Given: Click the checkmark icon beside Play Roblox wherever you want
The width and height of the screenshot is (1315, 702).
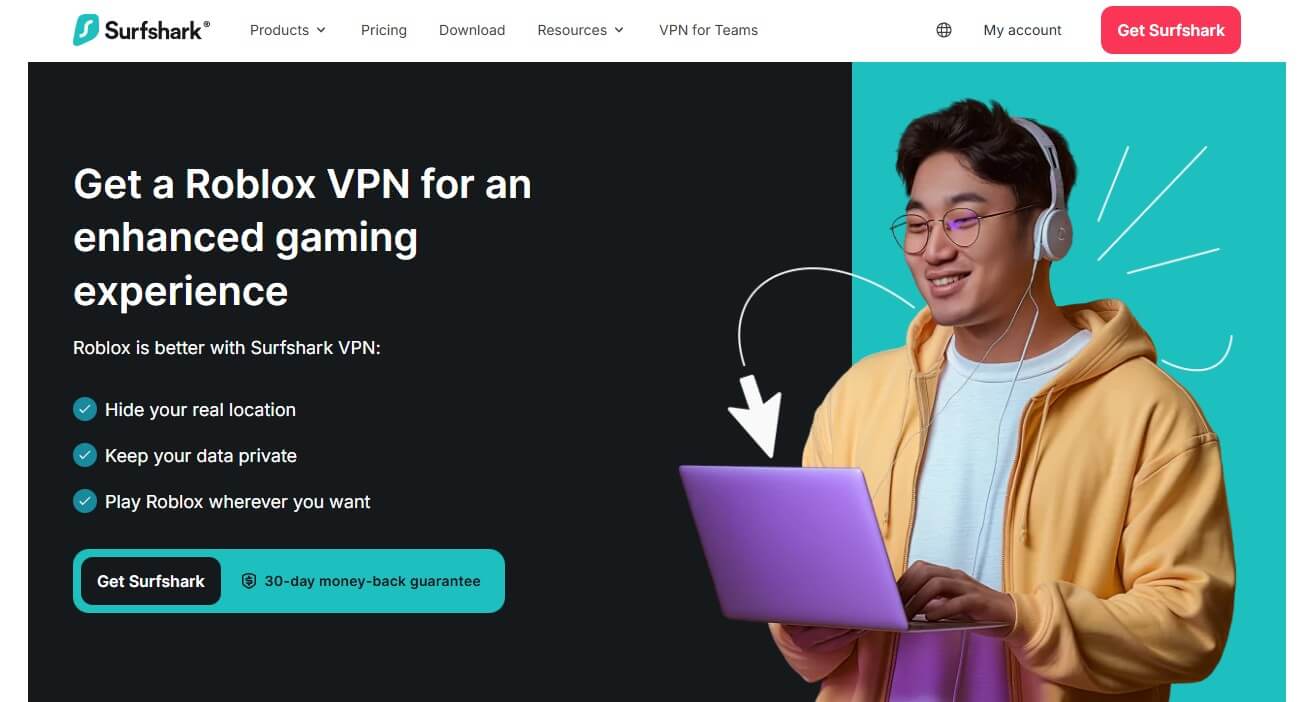Looking at the screenshot, I should (x=85, y=501).
